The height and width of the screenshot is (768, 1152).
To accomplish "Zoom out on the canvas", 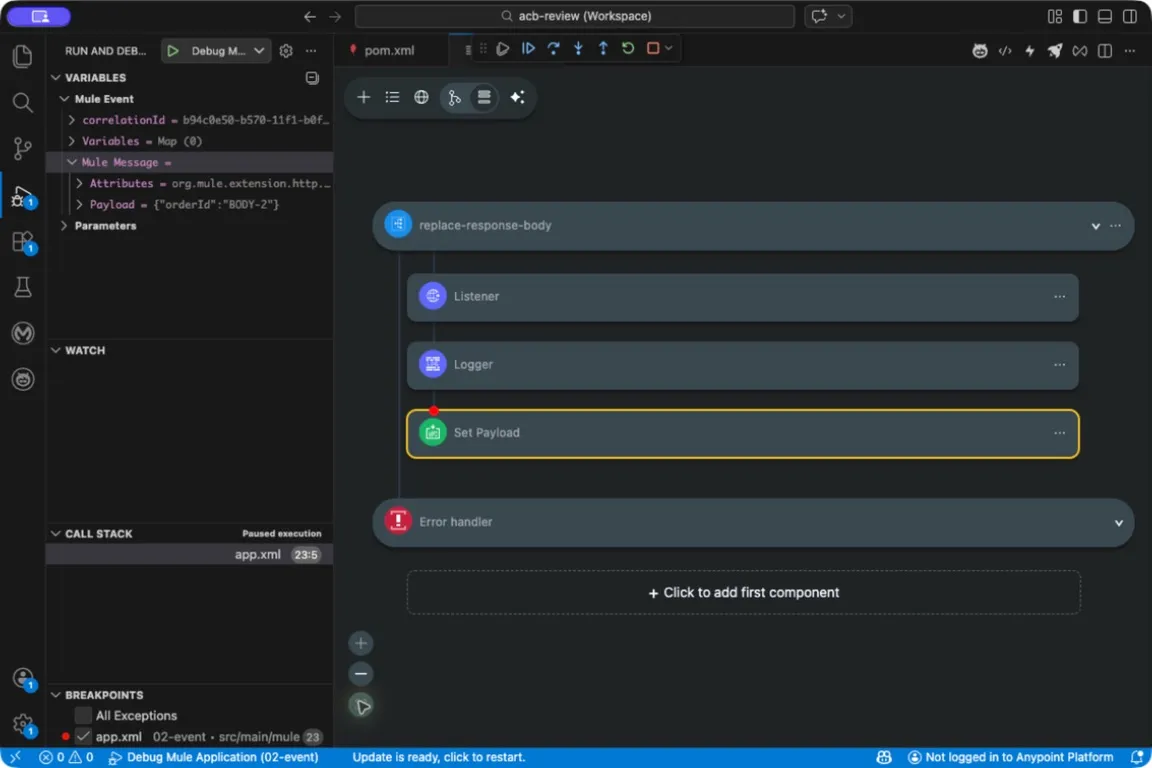I will click(361, 674).
